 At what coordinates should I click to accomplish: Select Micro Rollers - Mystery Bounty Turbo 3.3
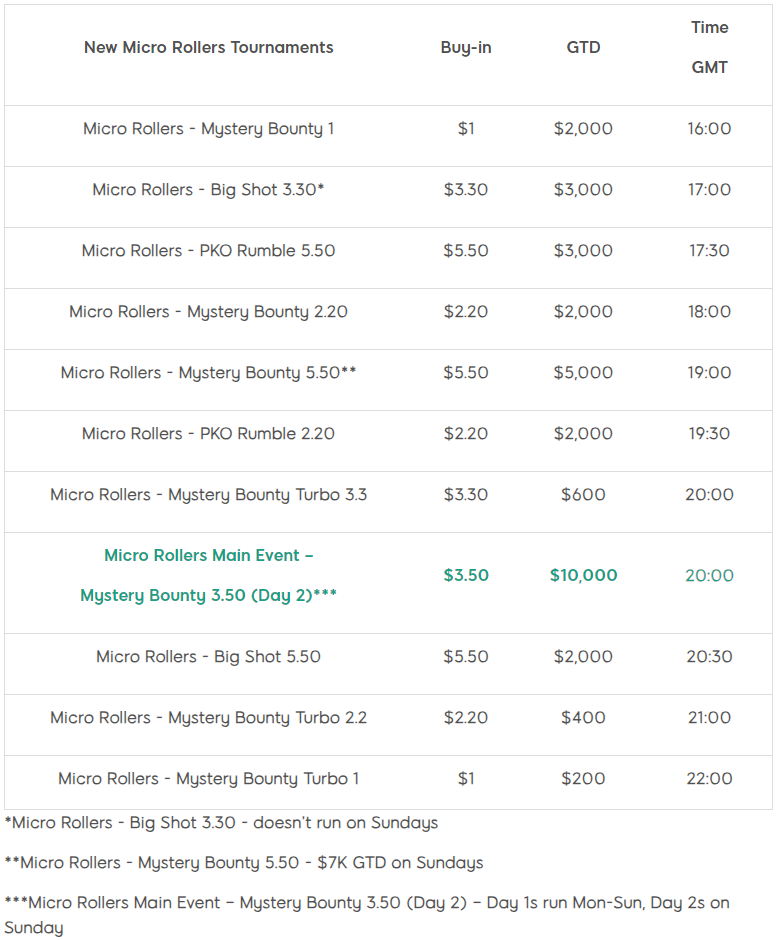(x=208, y=495)
